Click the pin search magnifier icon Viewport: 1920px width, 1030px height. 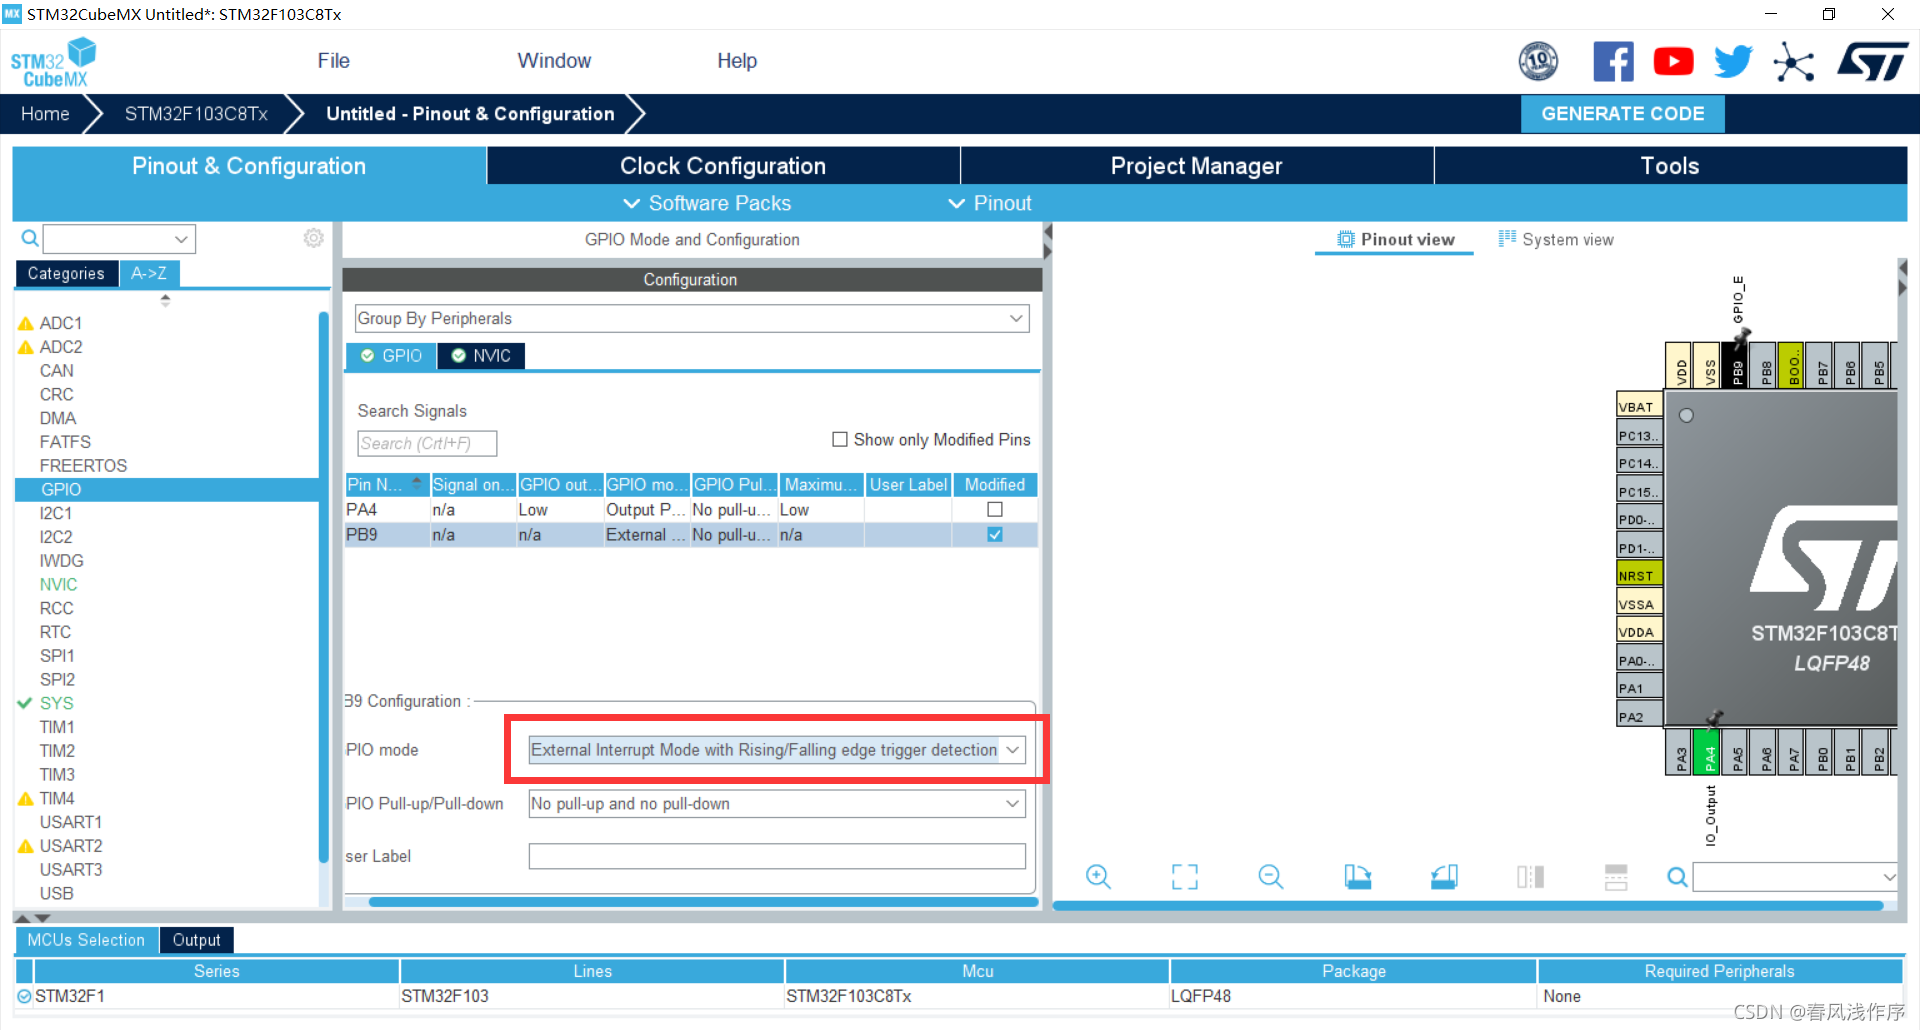click(1677, 877)
